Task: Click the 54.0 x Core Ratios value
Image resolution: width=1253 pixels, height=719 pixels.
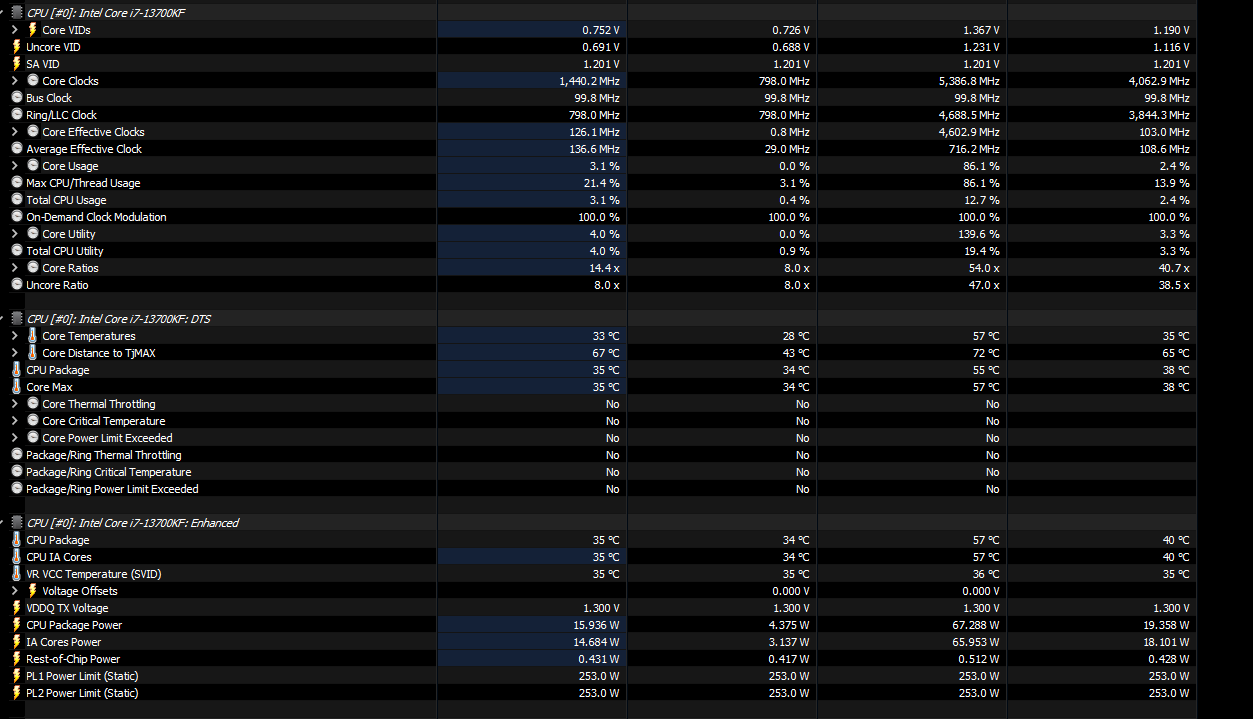Action: tap(984, 268)
